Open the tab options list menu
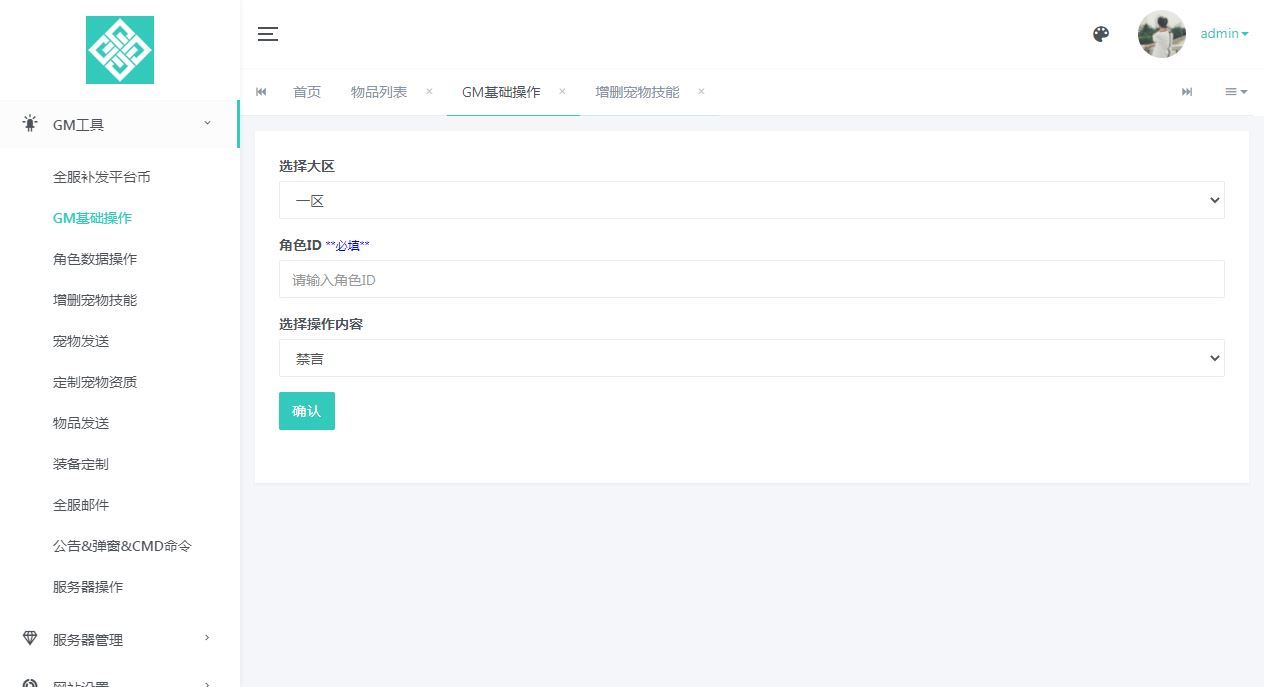1264x687 pixels. (1236, 92)
